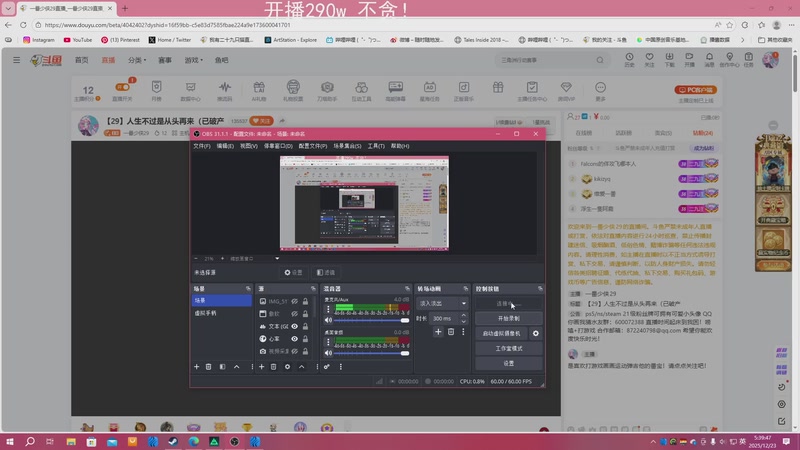Mute 桌面音频 audio channel
The height and width of the screenshot is (450, 800).
[328, 353]
